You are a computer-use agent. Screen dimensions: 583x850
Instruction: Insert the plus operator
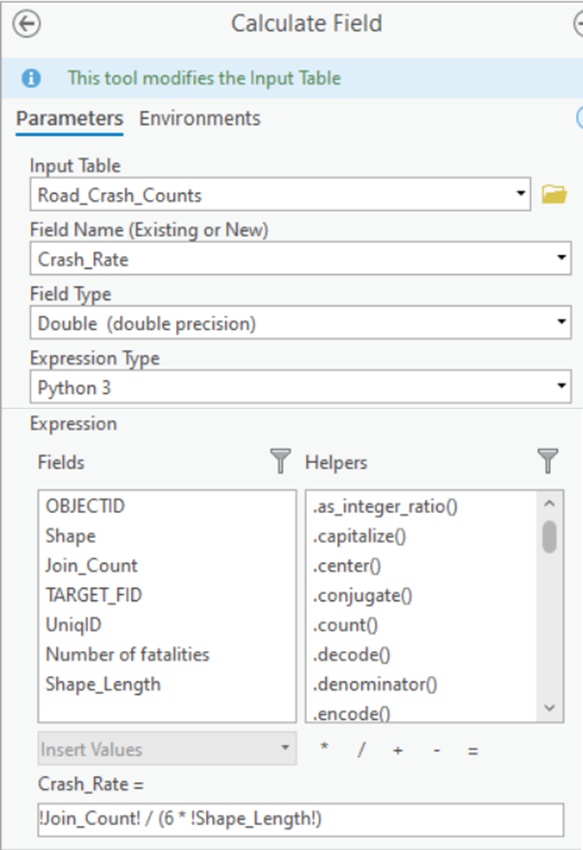click(x=398, y=750)
